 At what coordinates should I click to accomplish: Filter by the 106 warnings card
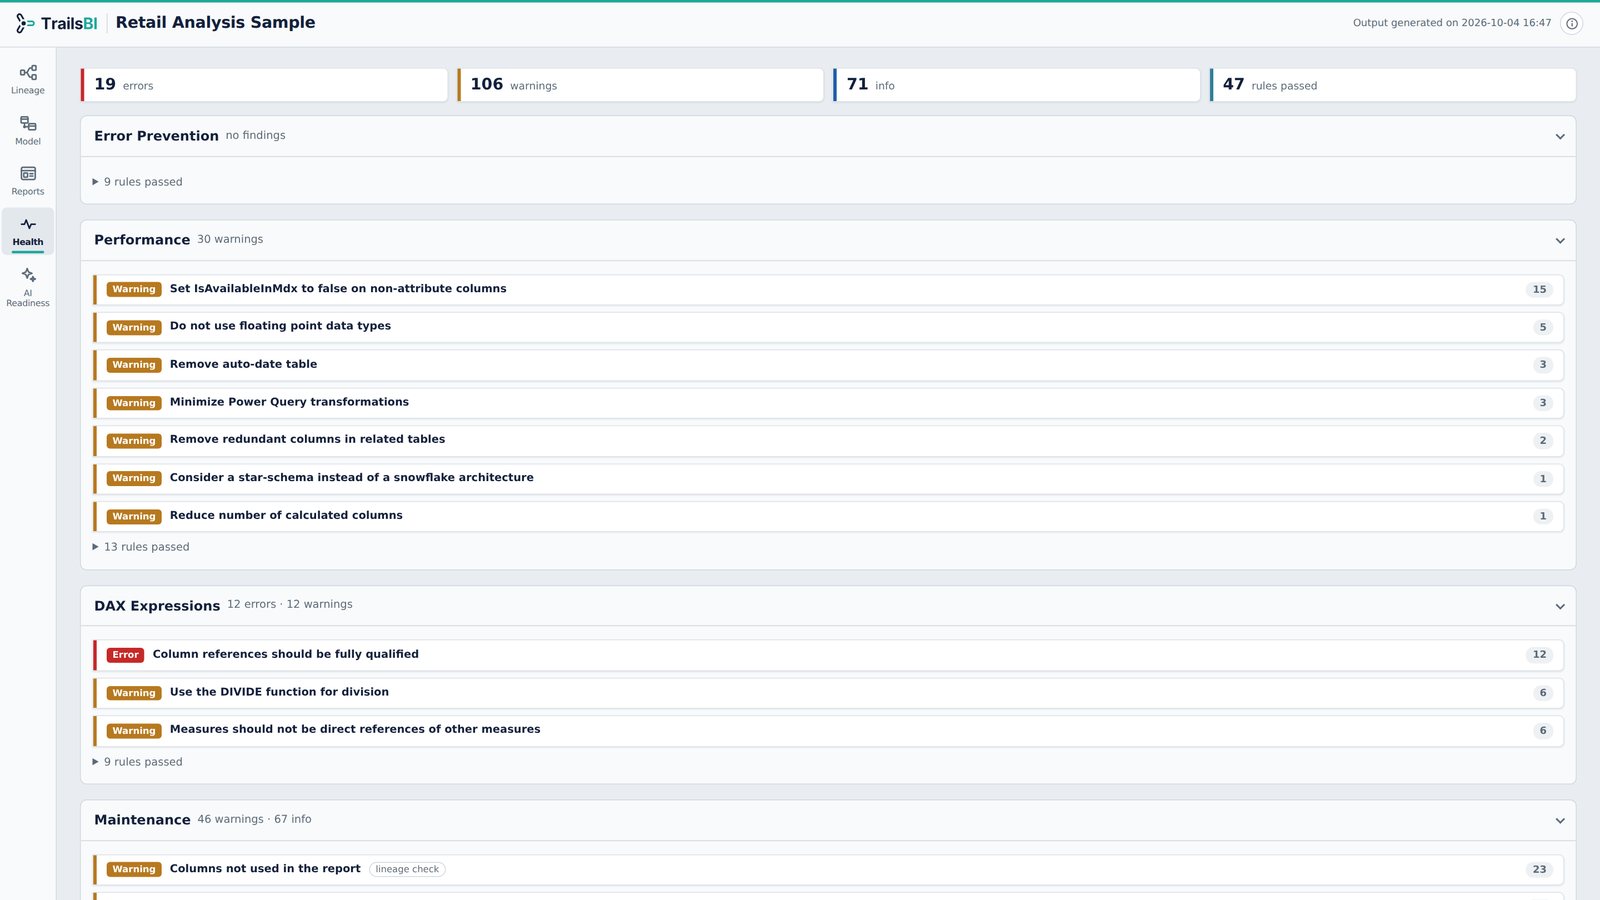pyautogui.click(x=641, y=85)
